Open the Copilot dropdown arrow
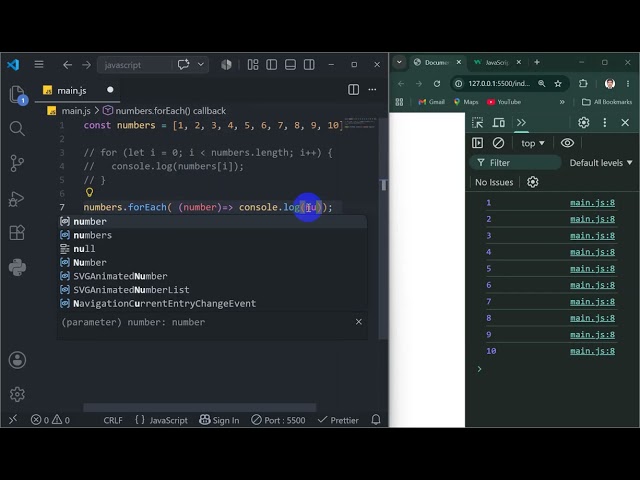This screenshot has height=480, width=640. (x=201, y=64)
